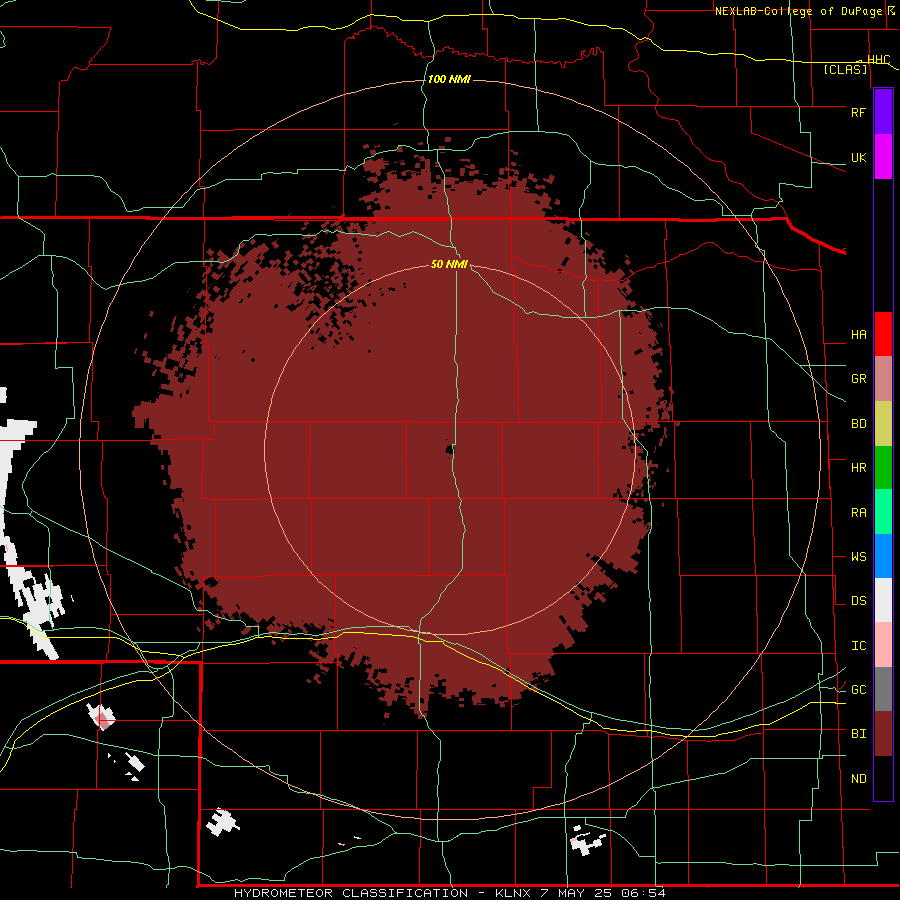Image resolution: width=900 pixels, height=900 pixels.
Task: Click the HHC product code label
Action: tap(878, 60)
